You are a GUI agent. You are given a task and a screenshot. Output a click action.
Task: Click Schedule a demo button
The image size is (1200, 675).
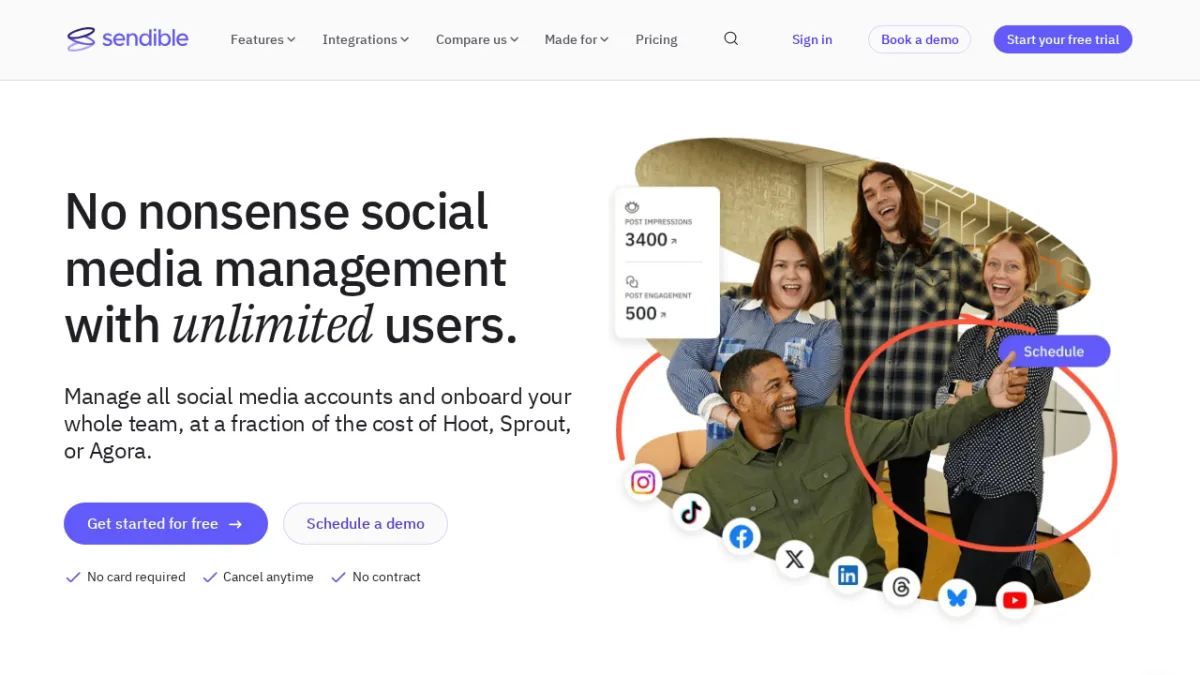pos(365,523)
